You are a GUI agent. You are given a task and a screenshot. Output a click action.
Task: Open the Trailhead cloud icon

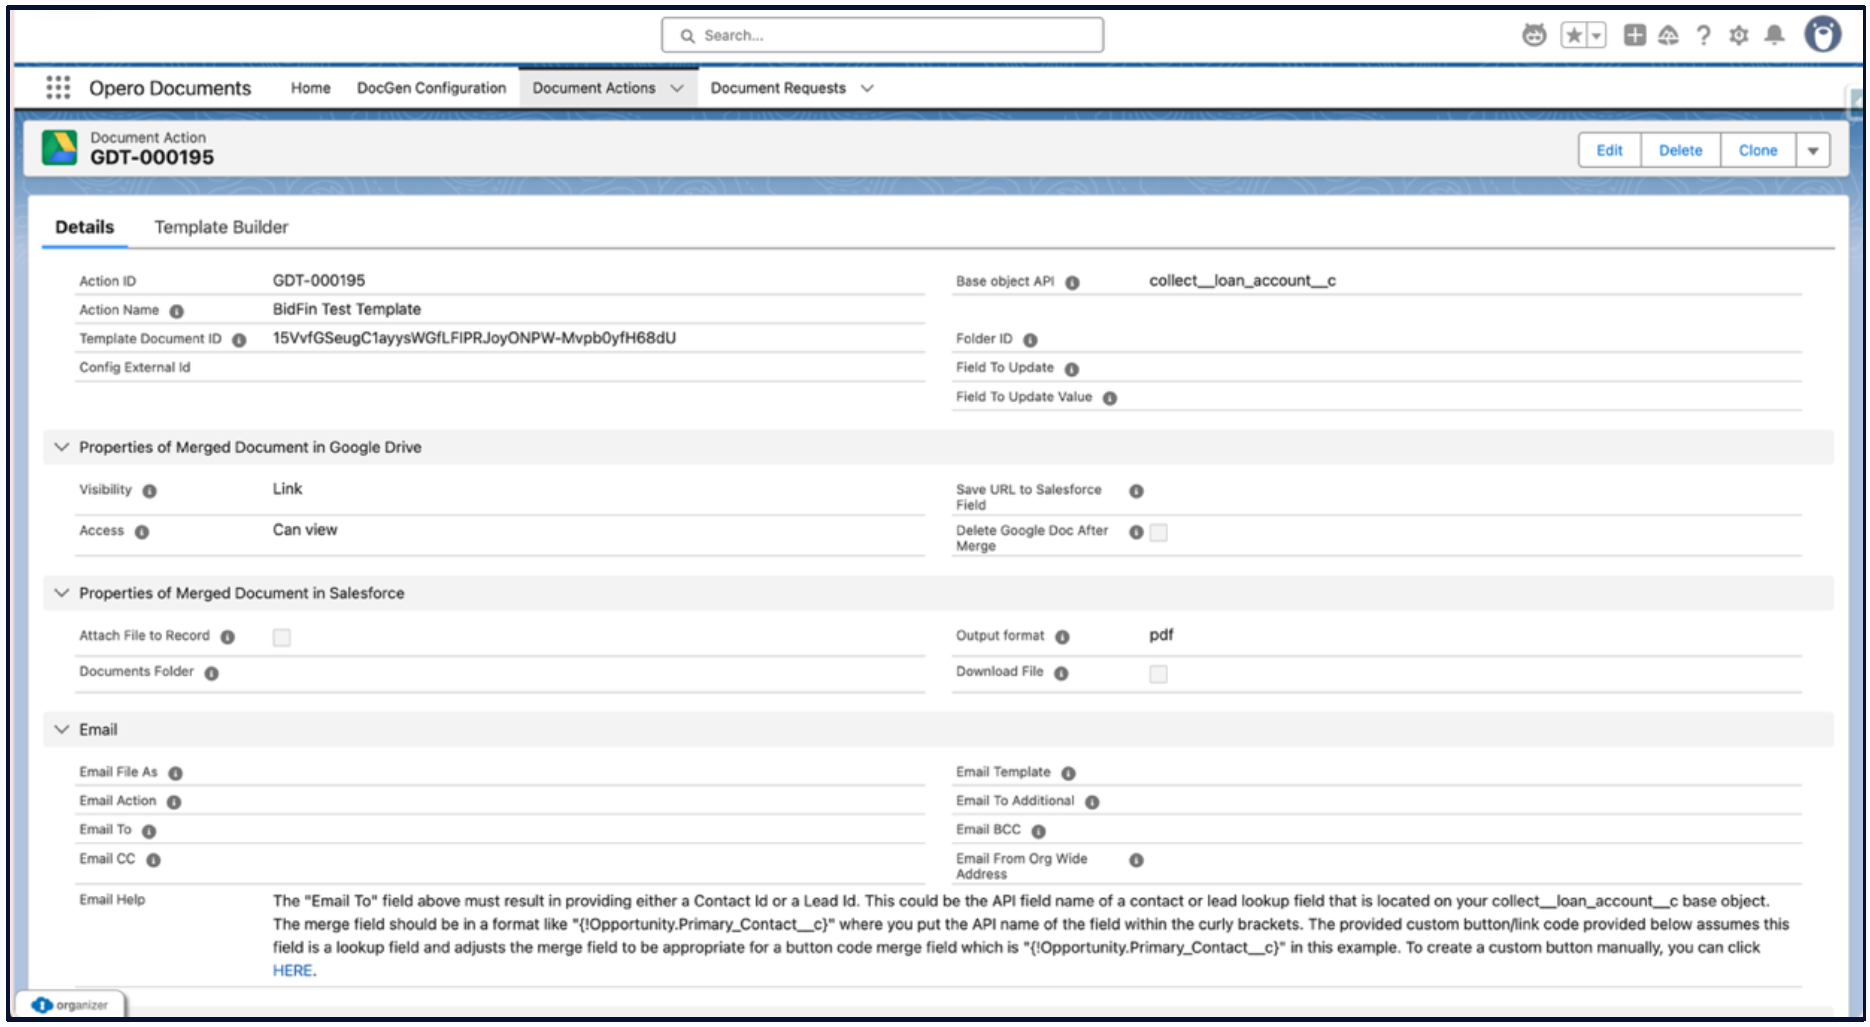pos(1668,36)
